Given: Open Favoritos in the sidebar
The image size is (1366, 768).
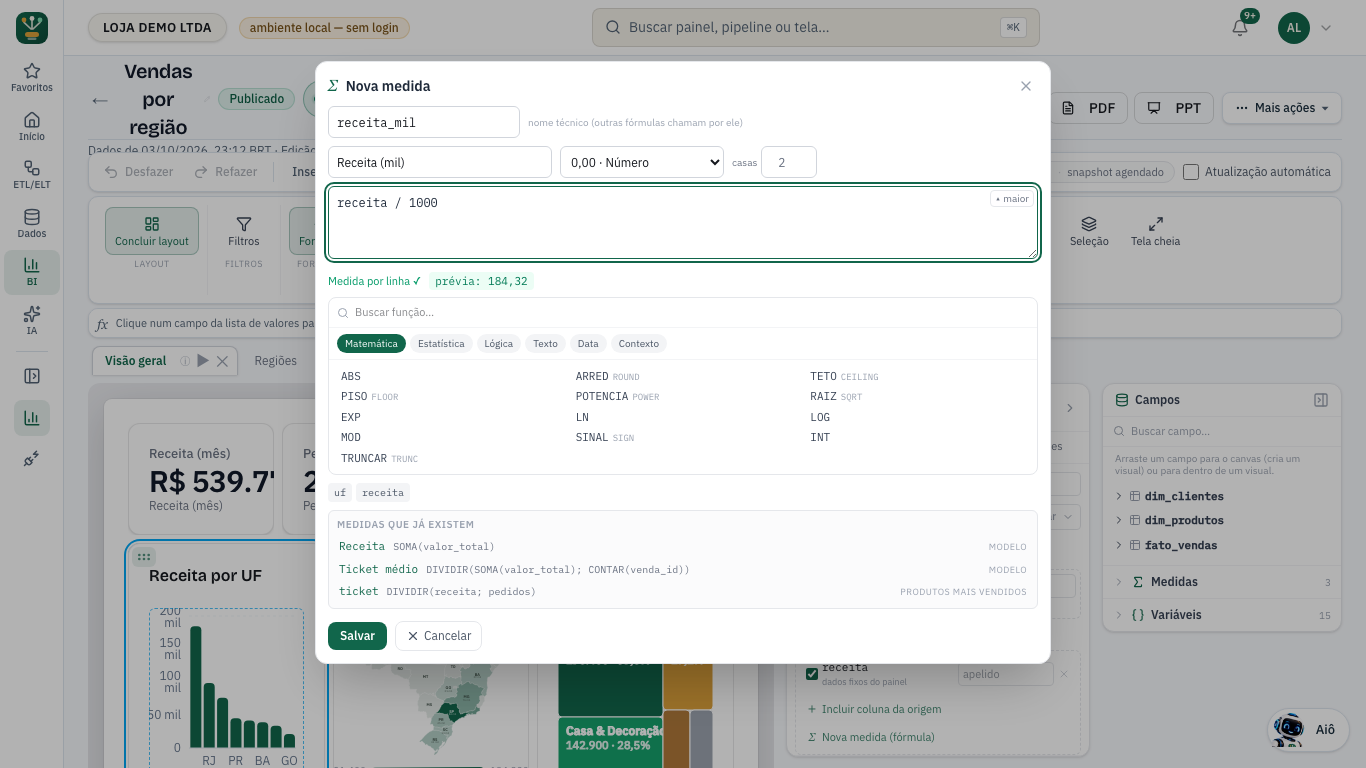Looking at the screenshot, I should (x=32, y=78).
